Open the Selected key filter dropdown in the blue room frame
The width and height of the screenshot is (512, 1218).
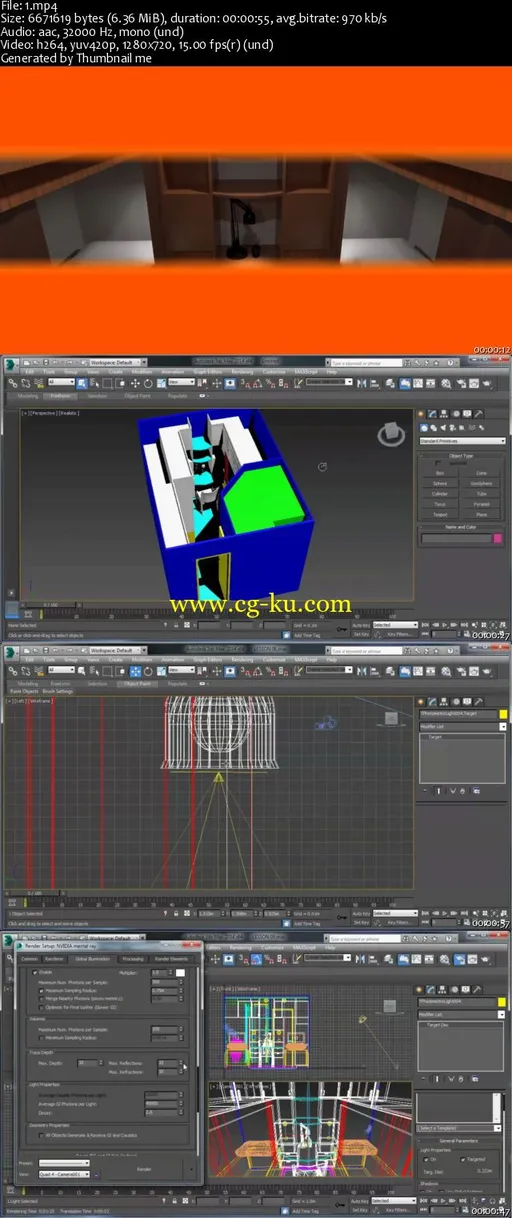395,624
